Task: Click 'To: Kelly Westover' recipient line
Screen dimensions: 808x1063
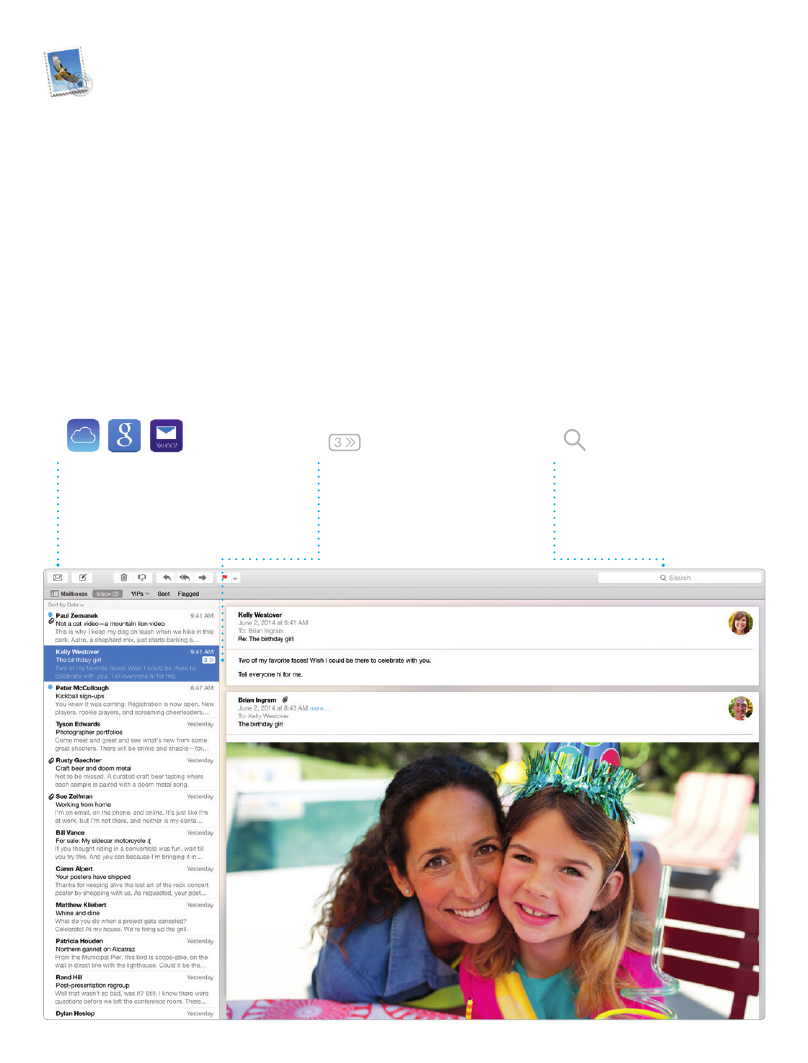Action: click(263, 716)
